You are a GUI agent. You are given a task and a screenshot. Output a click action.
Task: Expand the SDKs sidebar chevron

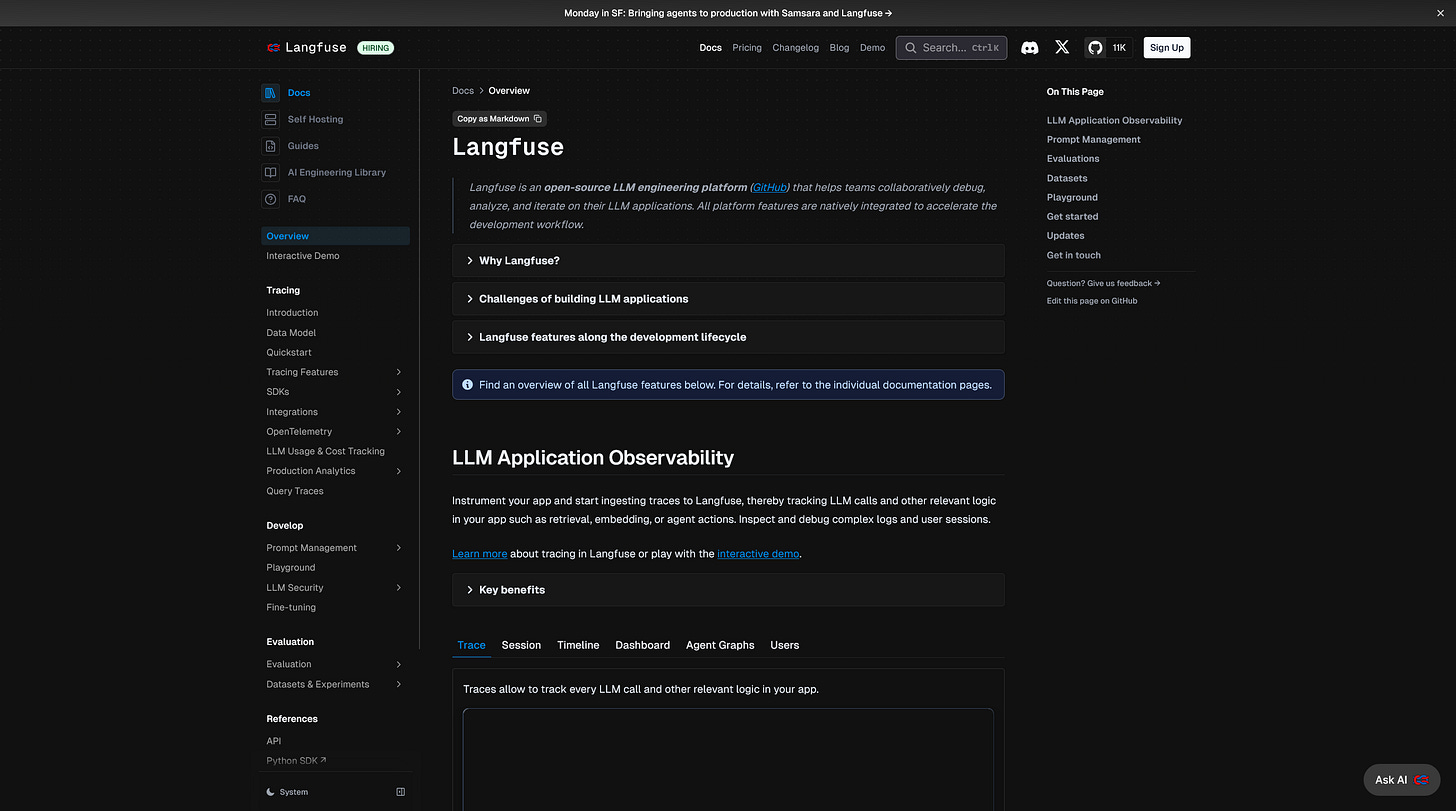coord(399,392)
